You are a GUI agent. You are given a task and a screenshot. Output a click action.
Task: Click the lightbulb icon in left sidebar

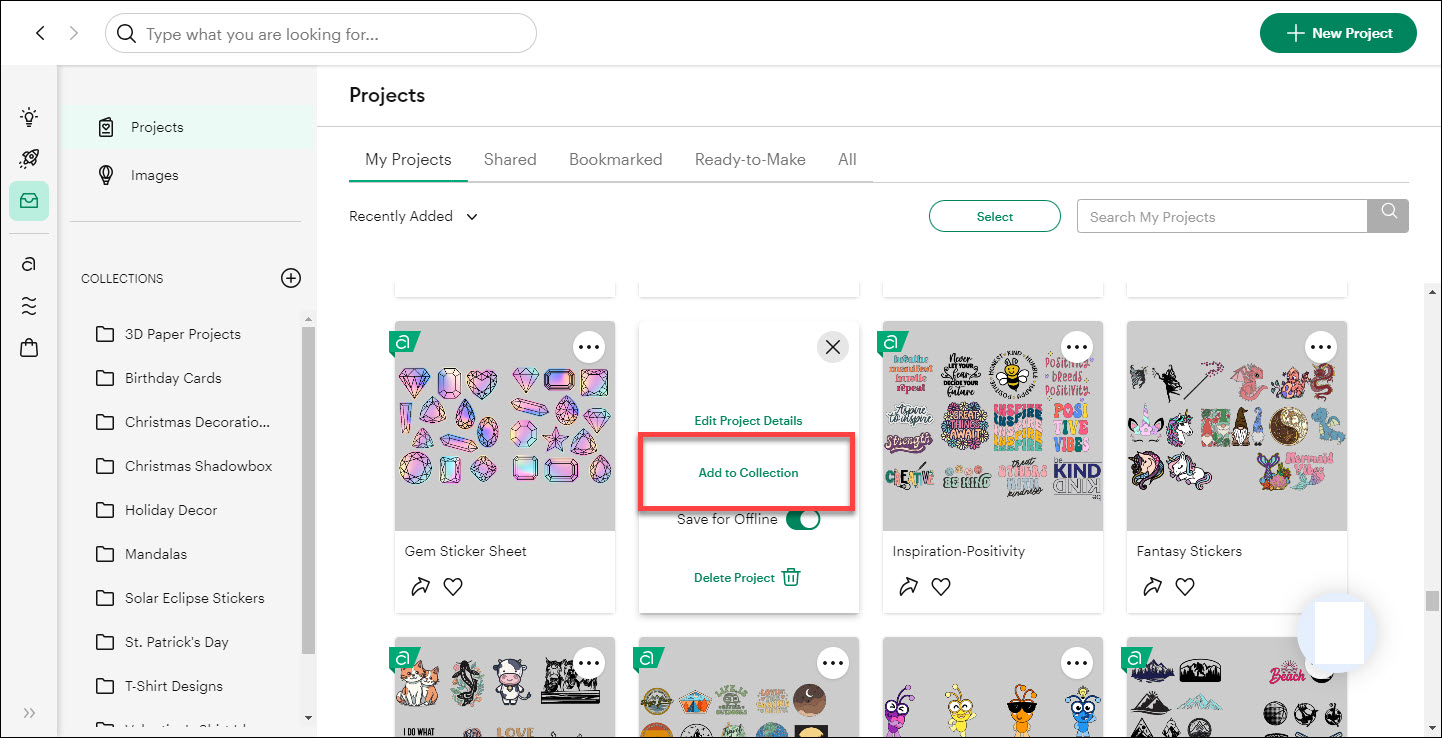point(29,117)
